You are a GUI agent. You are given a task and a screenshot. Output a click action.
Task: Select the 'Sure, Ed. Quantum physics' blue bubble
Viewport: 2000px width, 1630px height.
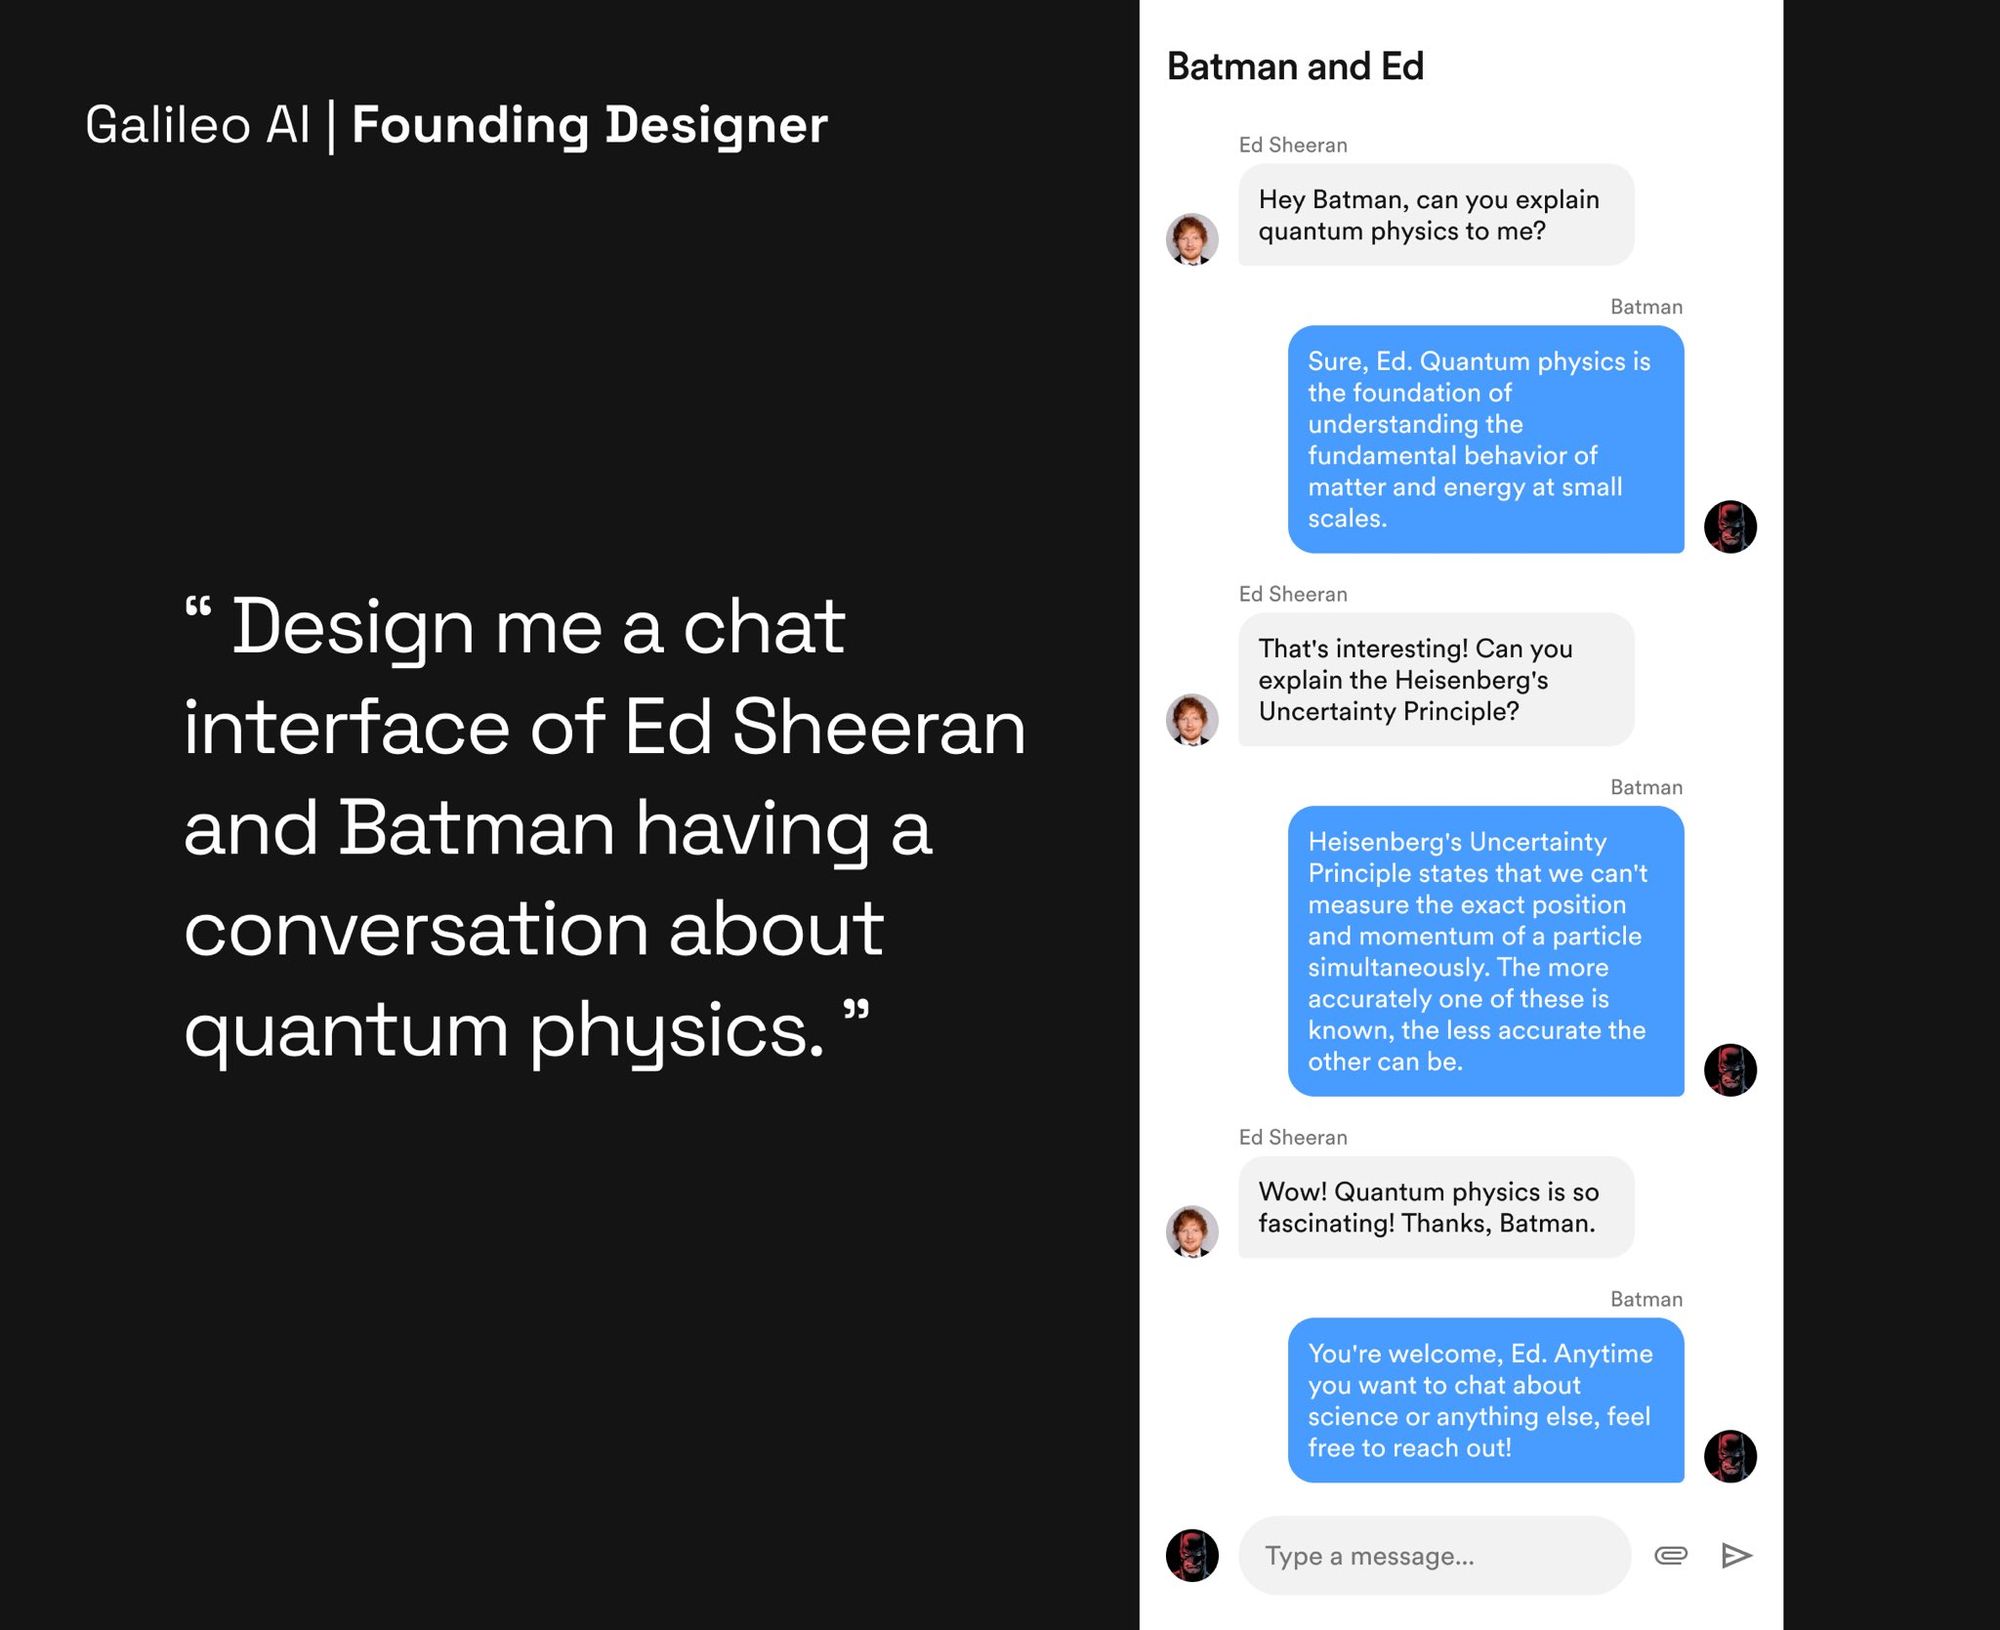click(1486, 439)
